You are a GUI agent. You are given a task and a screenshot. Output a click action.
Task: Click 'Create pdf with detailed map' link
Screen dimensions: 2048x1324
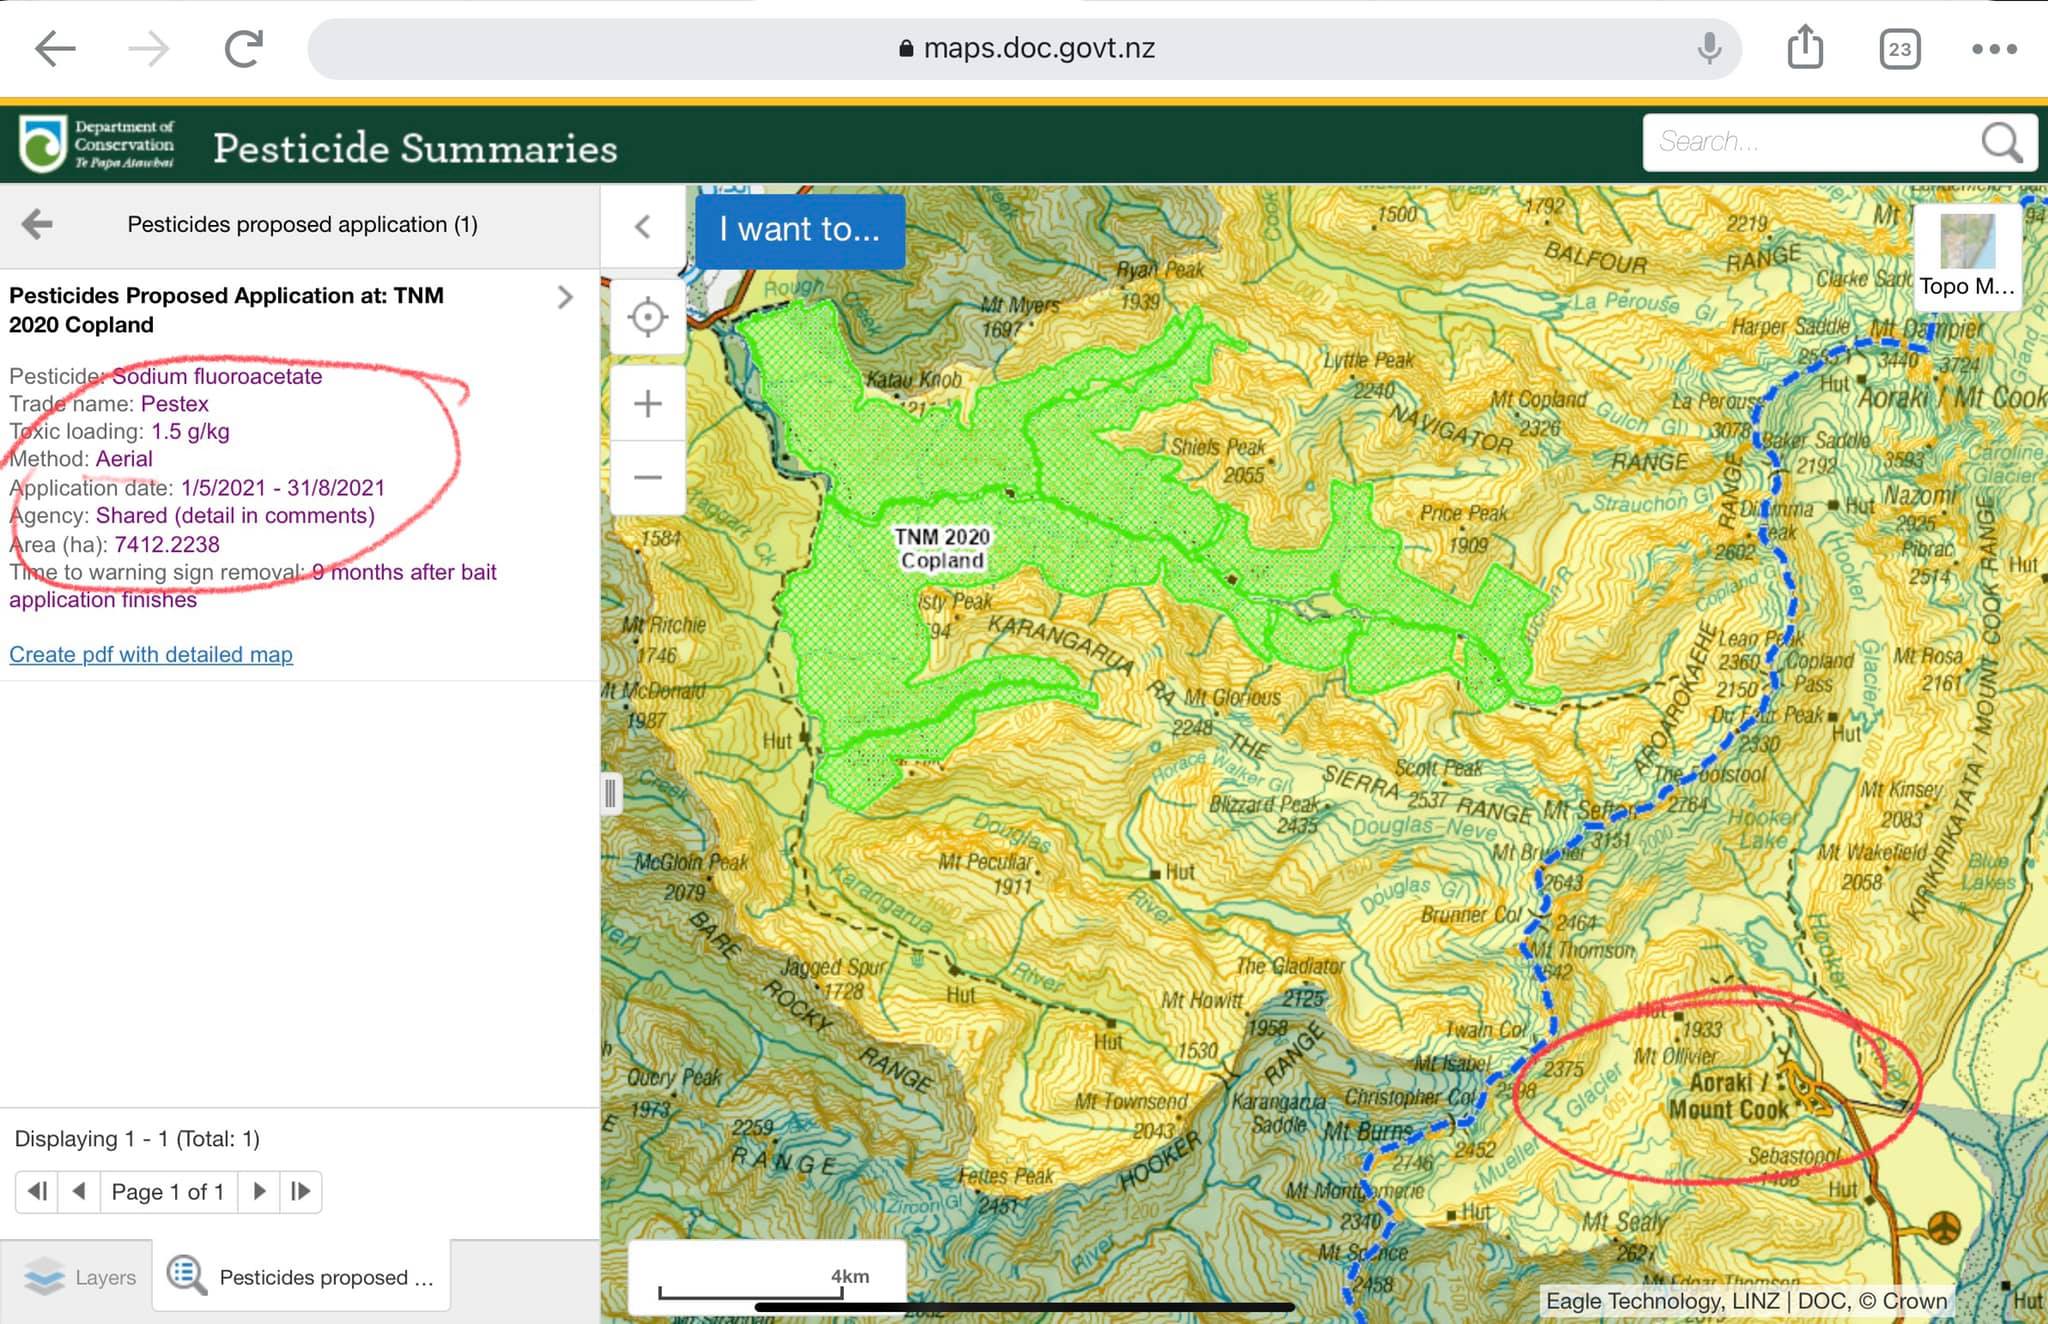(151, 654)
